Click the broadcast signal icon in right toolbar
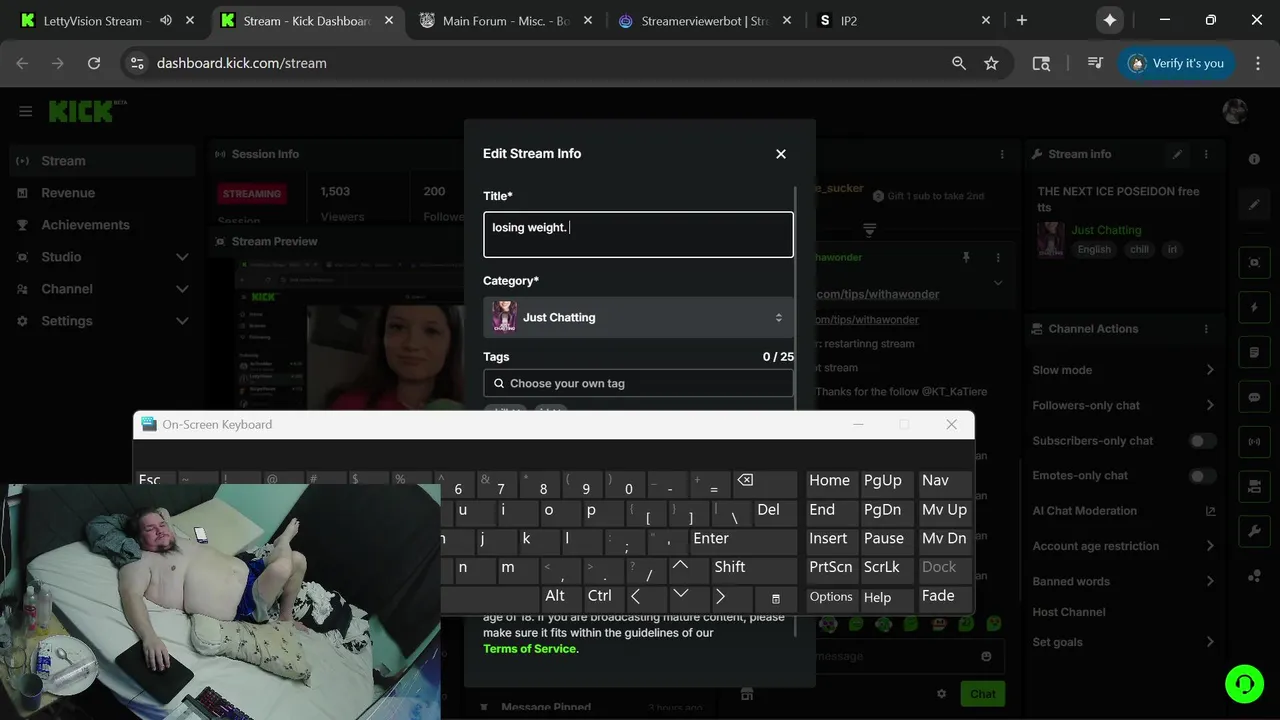The width and height of the screenshot is (1280, 720). click(1254, 441)
